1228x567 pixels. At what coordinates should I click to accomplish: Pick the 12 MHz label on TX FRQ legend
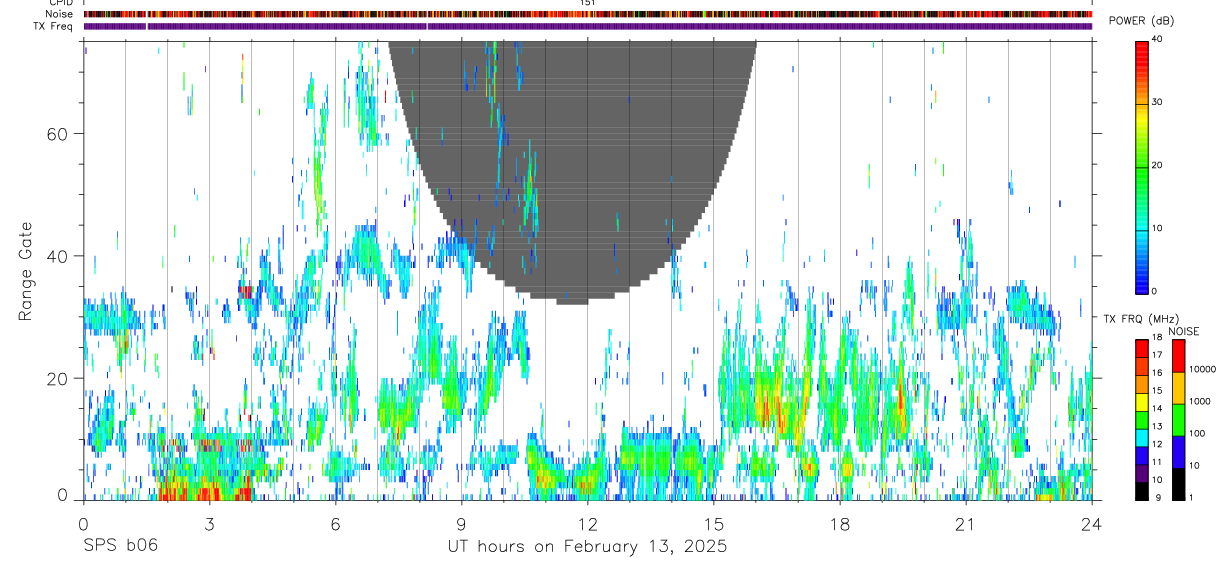1157,444
